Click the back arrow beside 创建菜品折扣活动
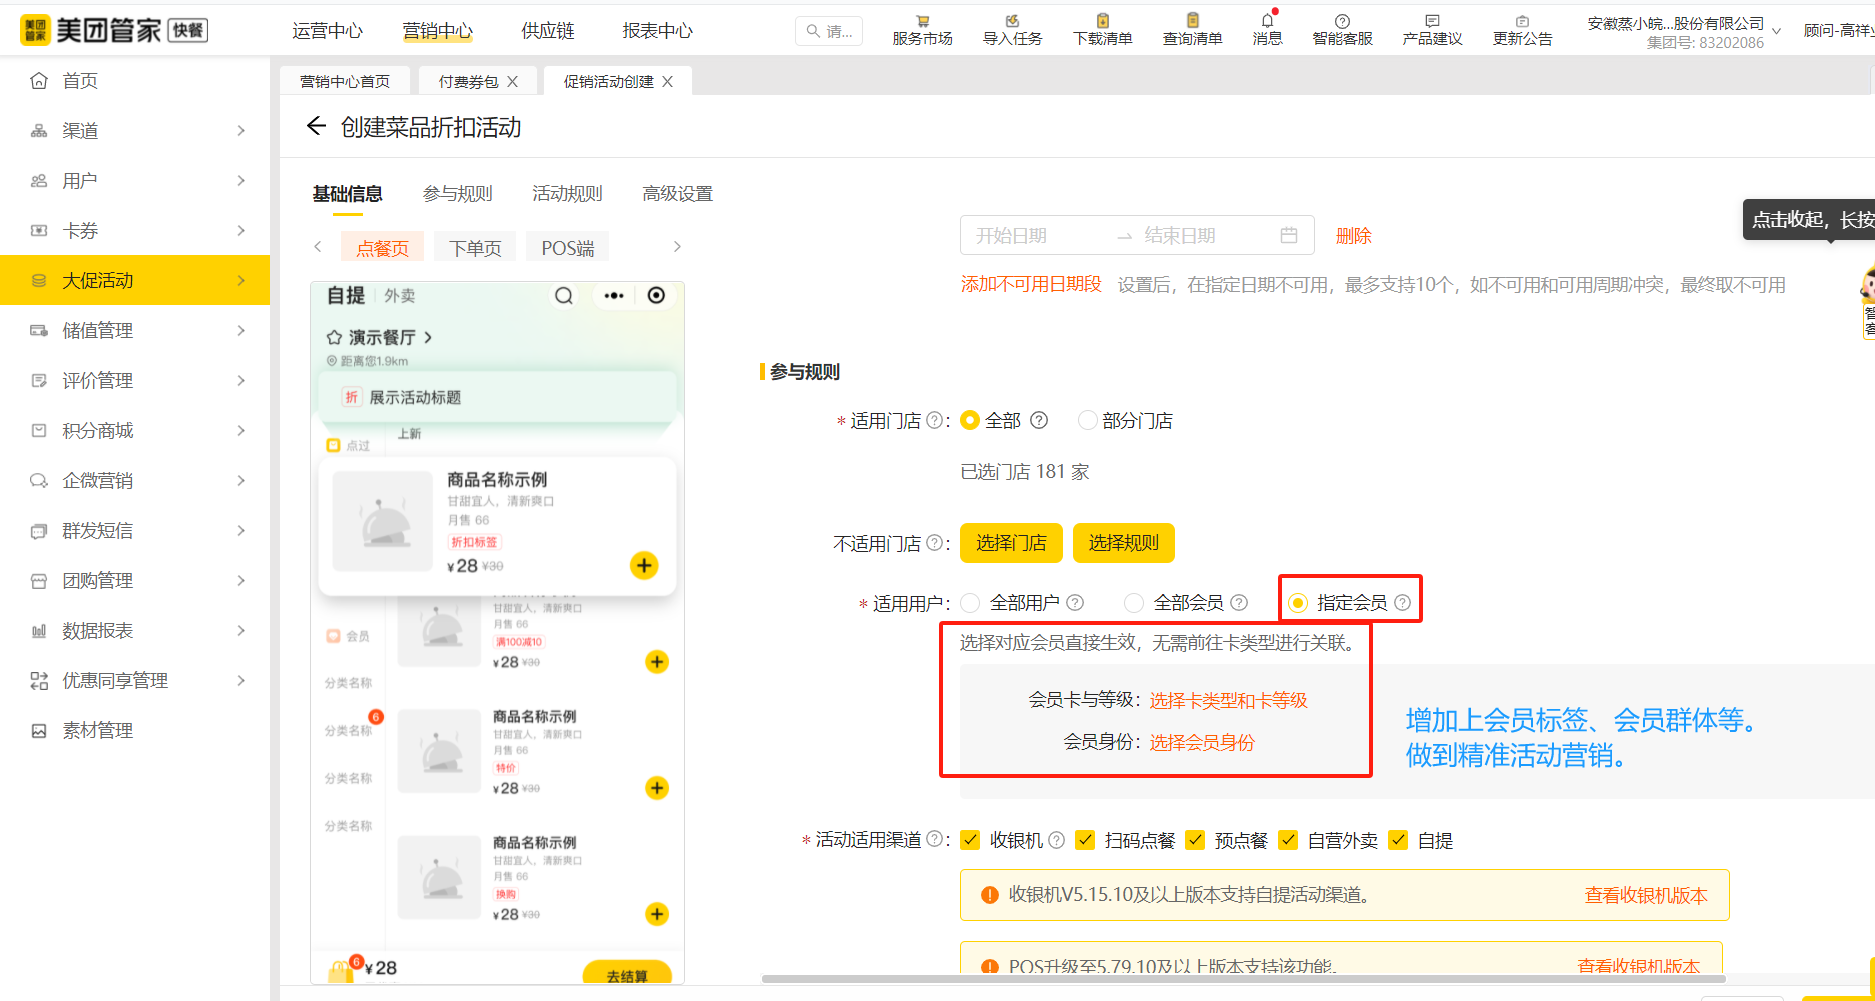 click(316, 126)
